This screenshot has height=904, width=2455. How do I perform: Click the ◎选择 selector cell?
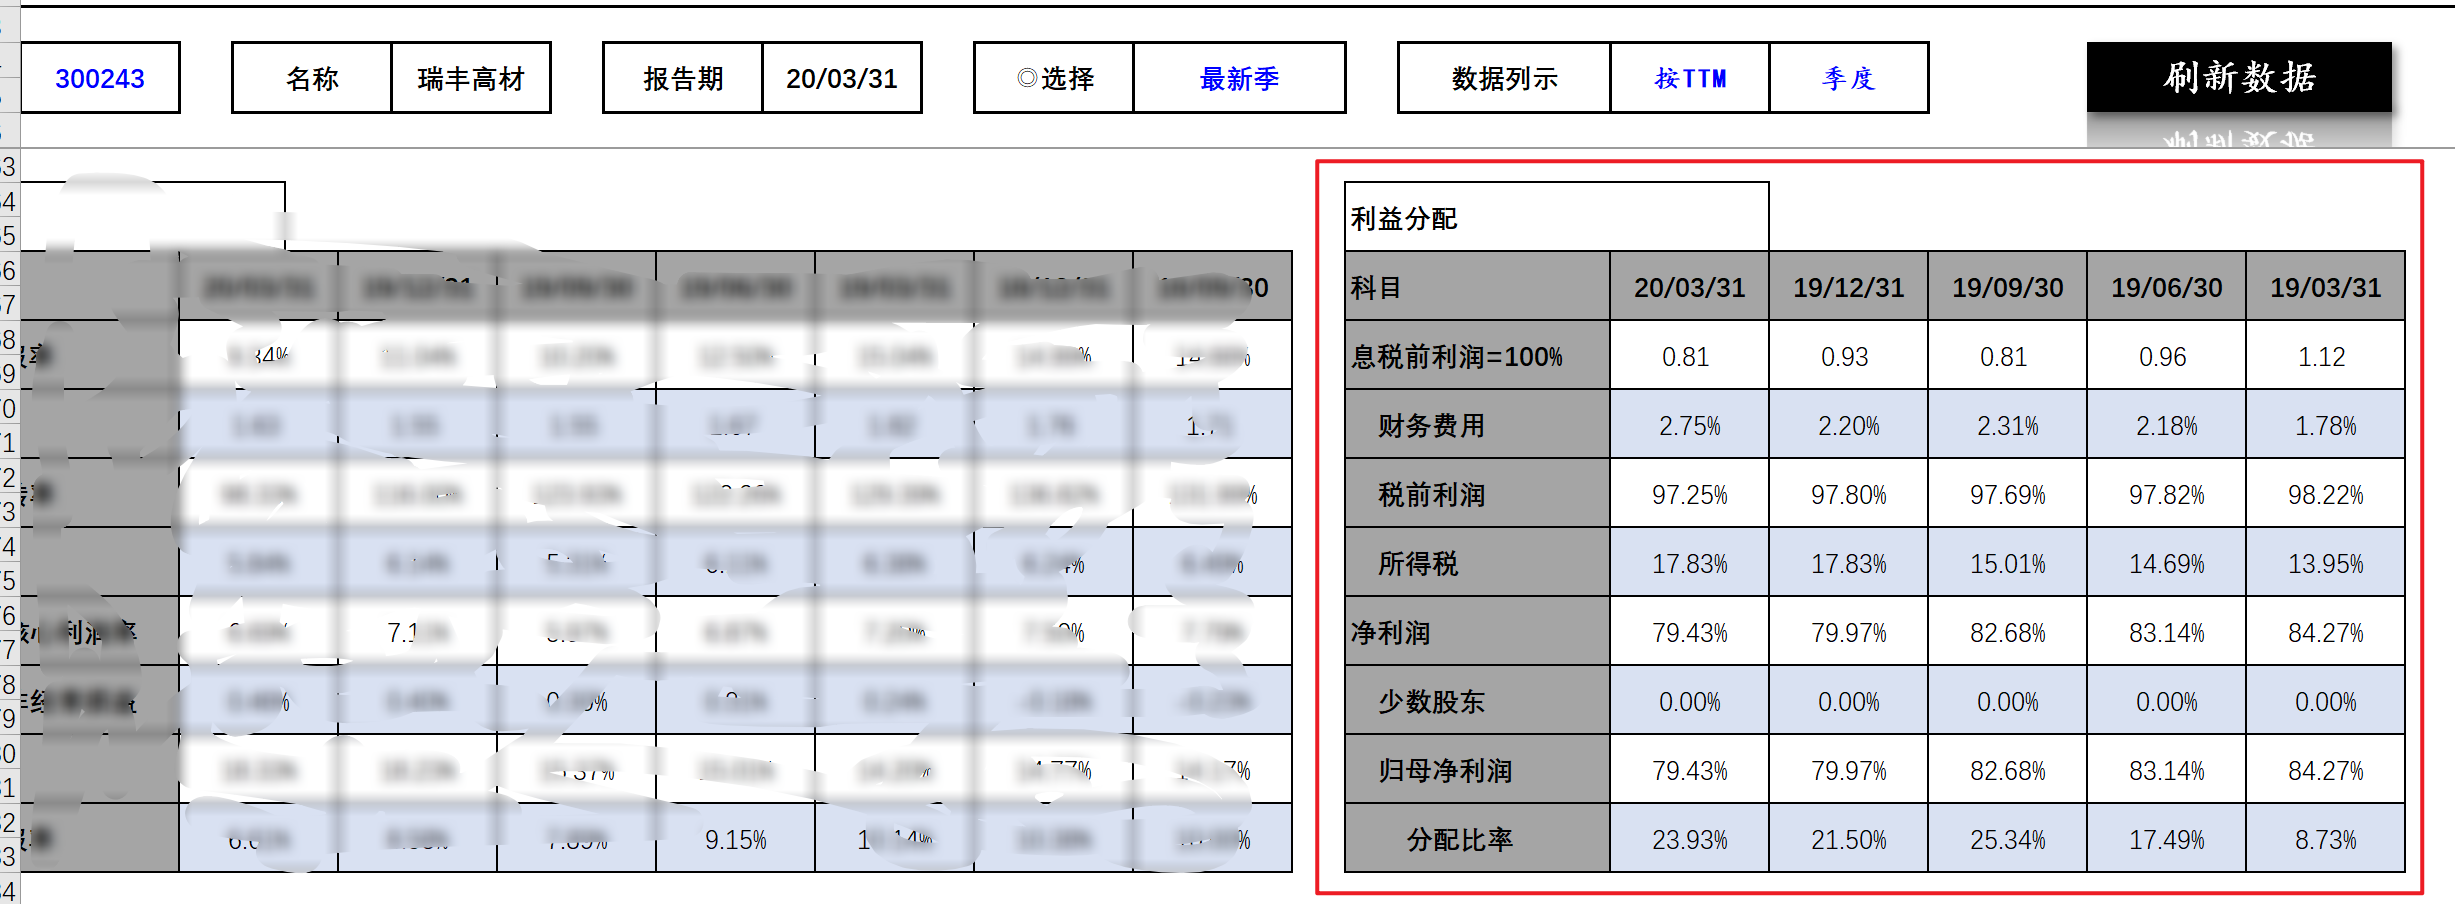point(1054,78)
